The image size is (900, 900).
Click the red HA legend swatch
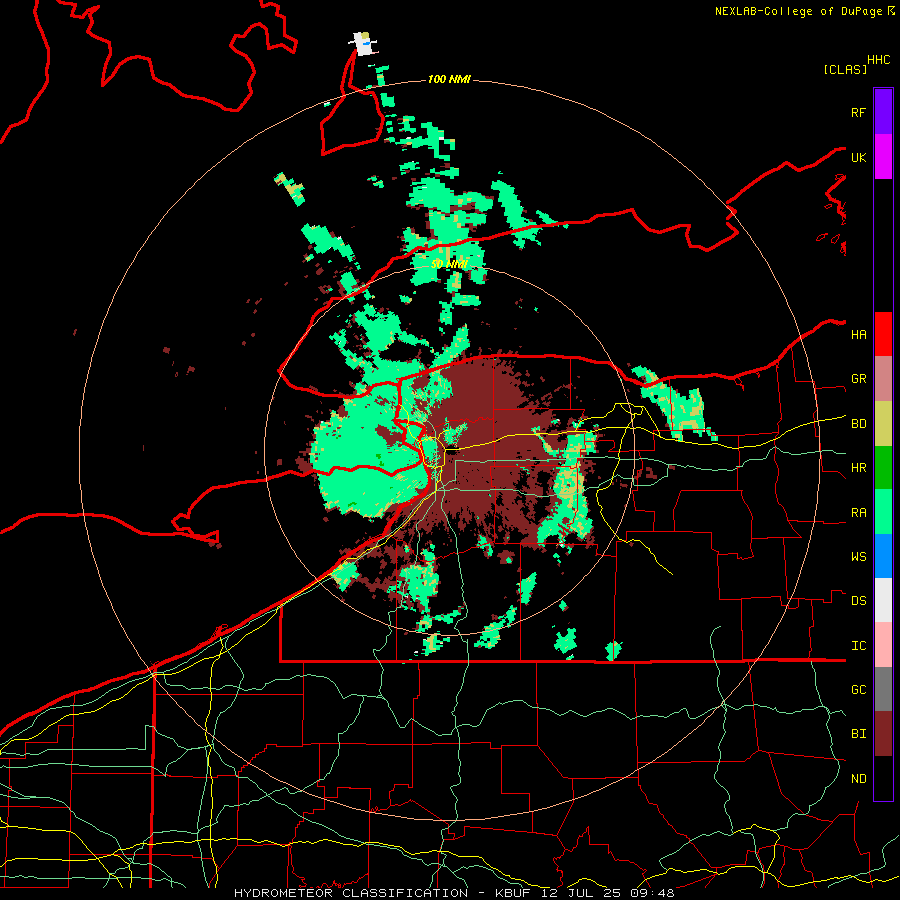(x=883, y=334)
